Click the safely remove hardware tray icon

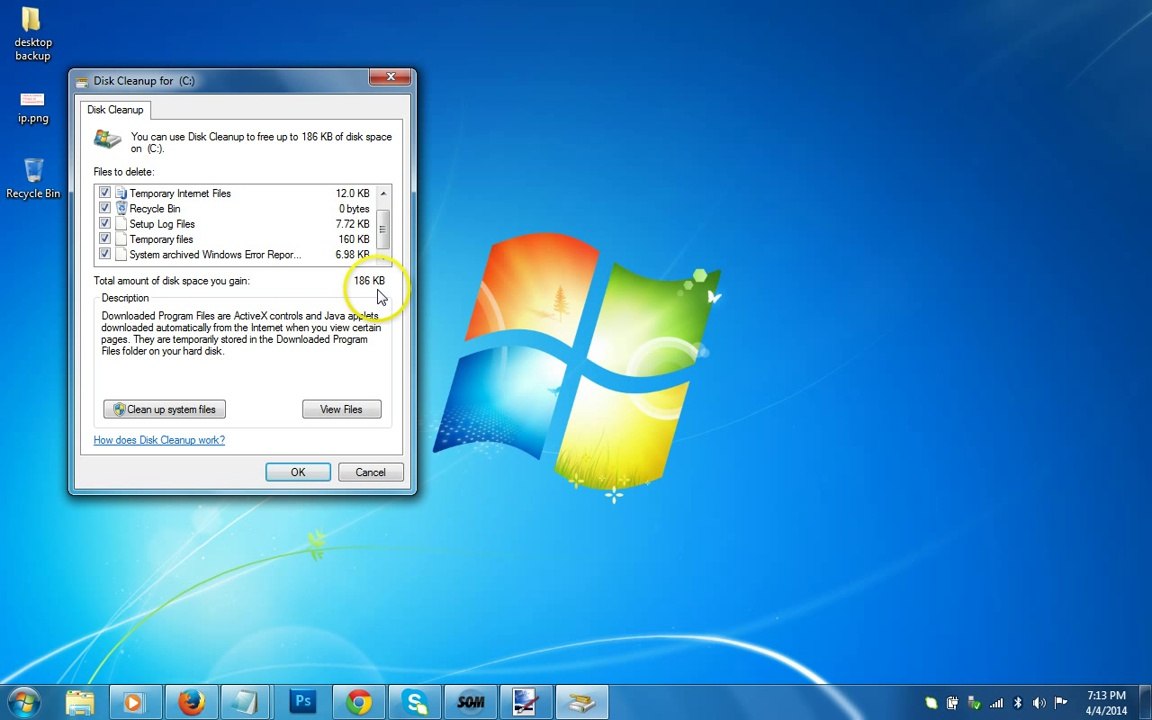point(952,703)
